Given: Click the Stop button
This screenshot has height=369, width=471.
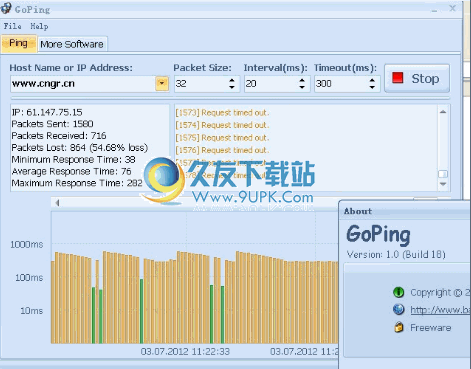Looking at the screenshot, I should tap(417, 79).
